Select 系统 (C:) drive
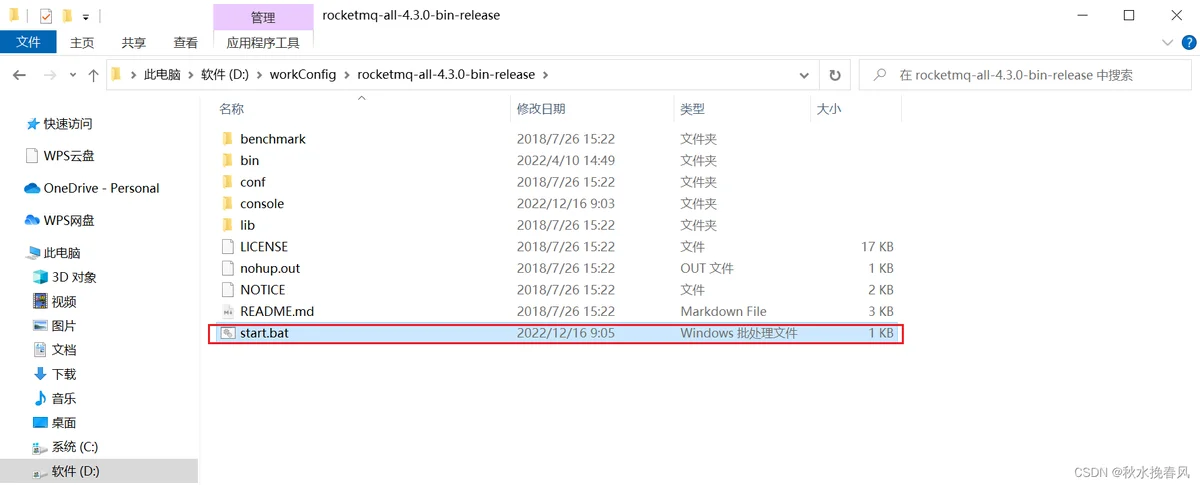This screenshot has width=1200, height=485. 74,447
